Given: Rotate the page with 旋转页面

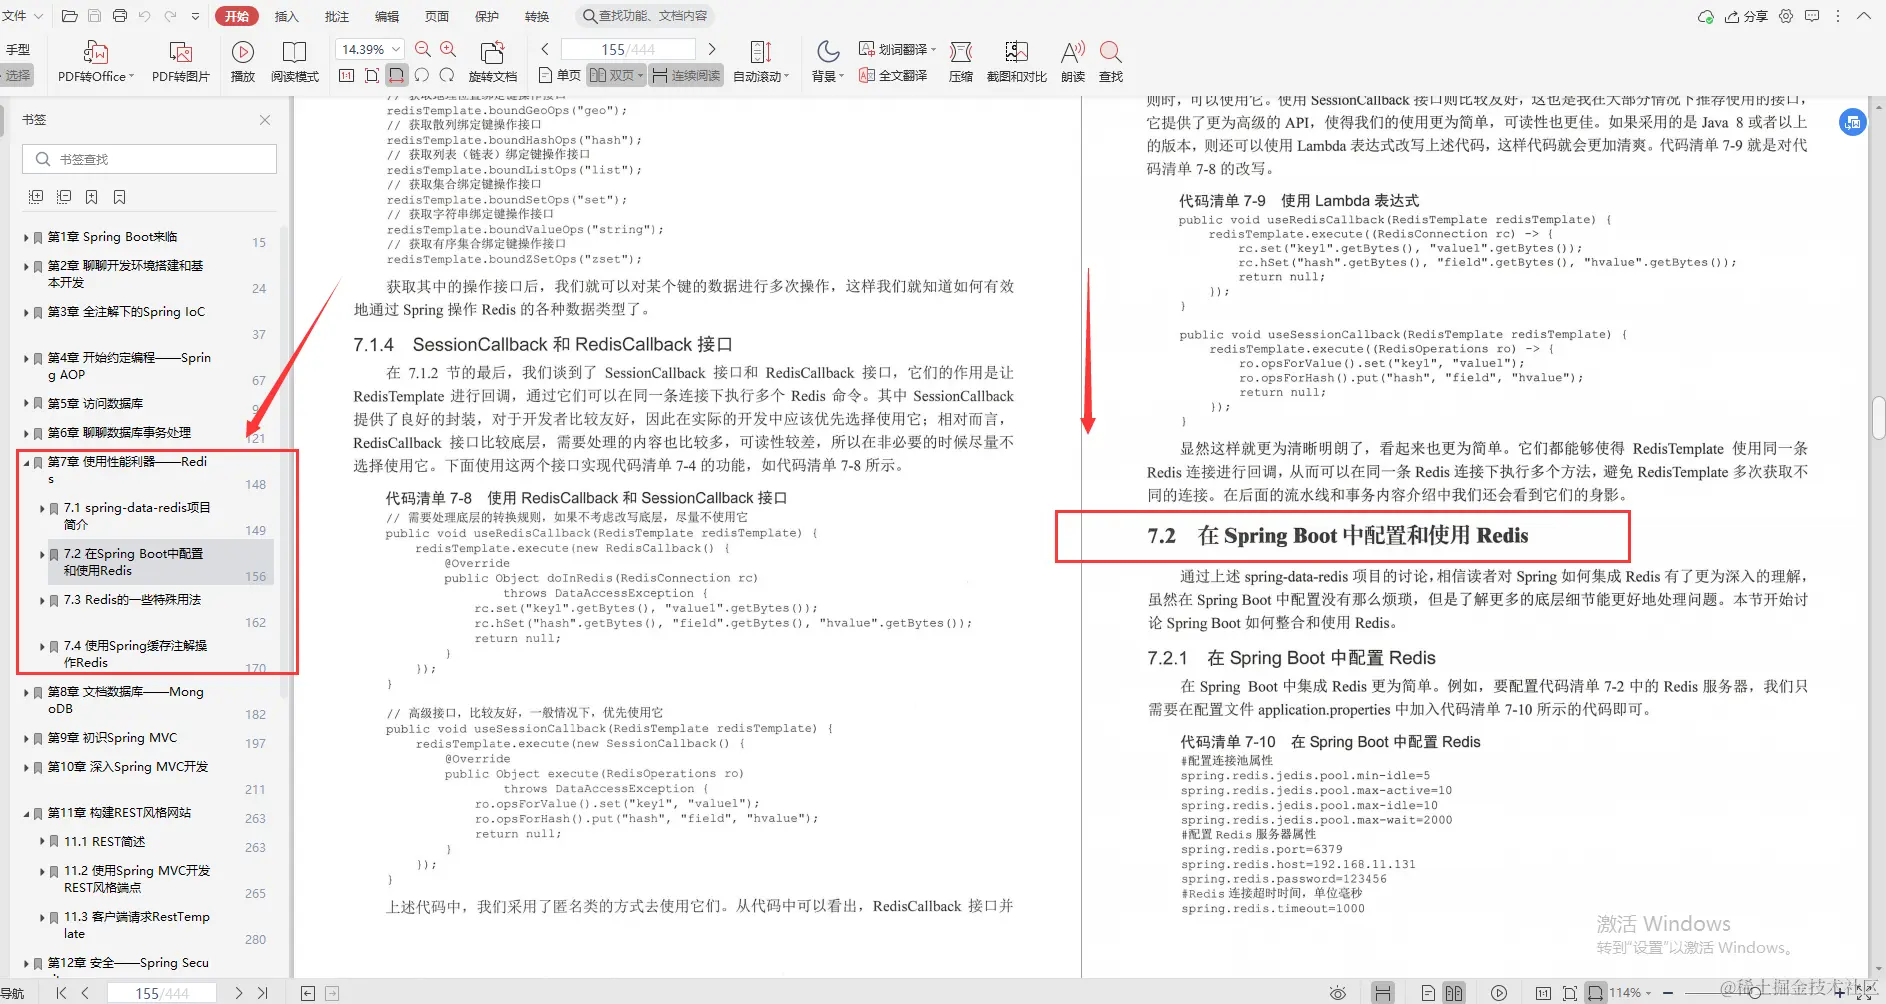Looking at the screenshot, I should (x=492, y=60).
